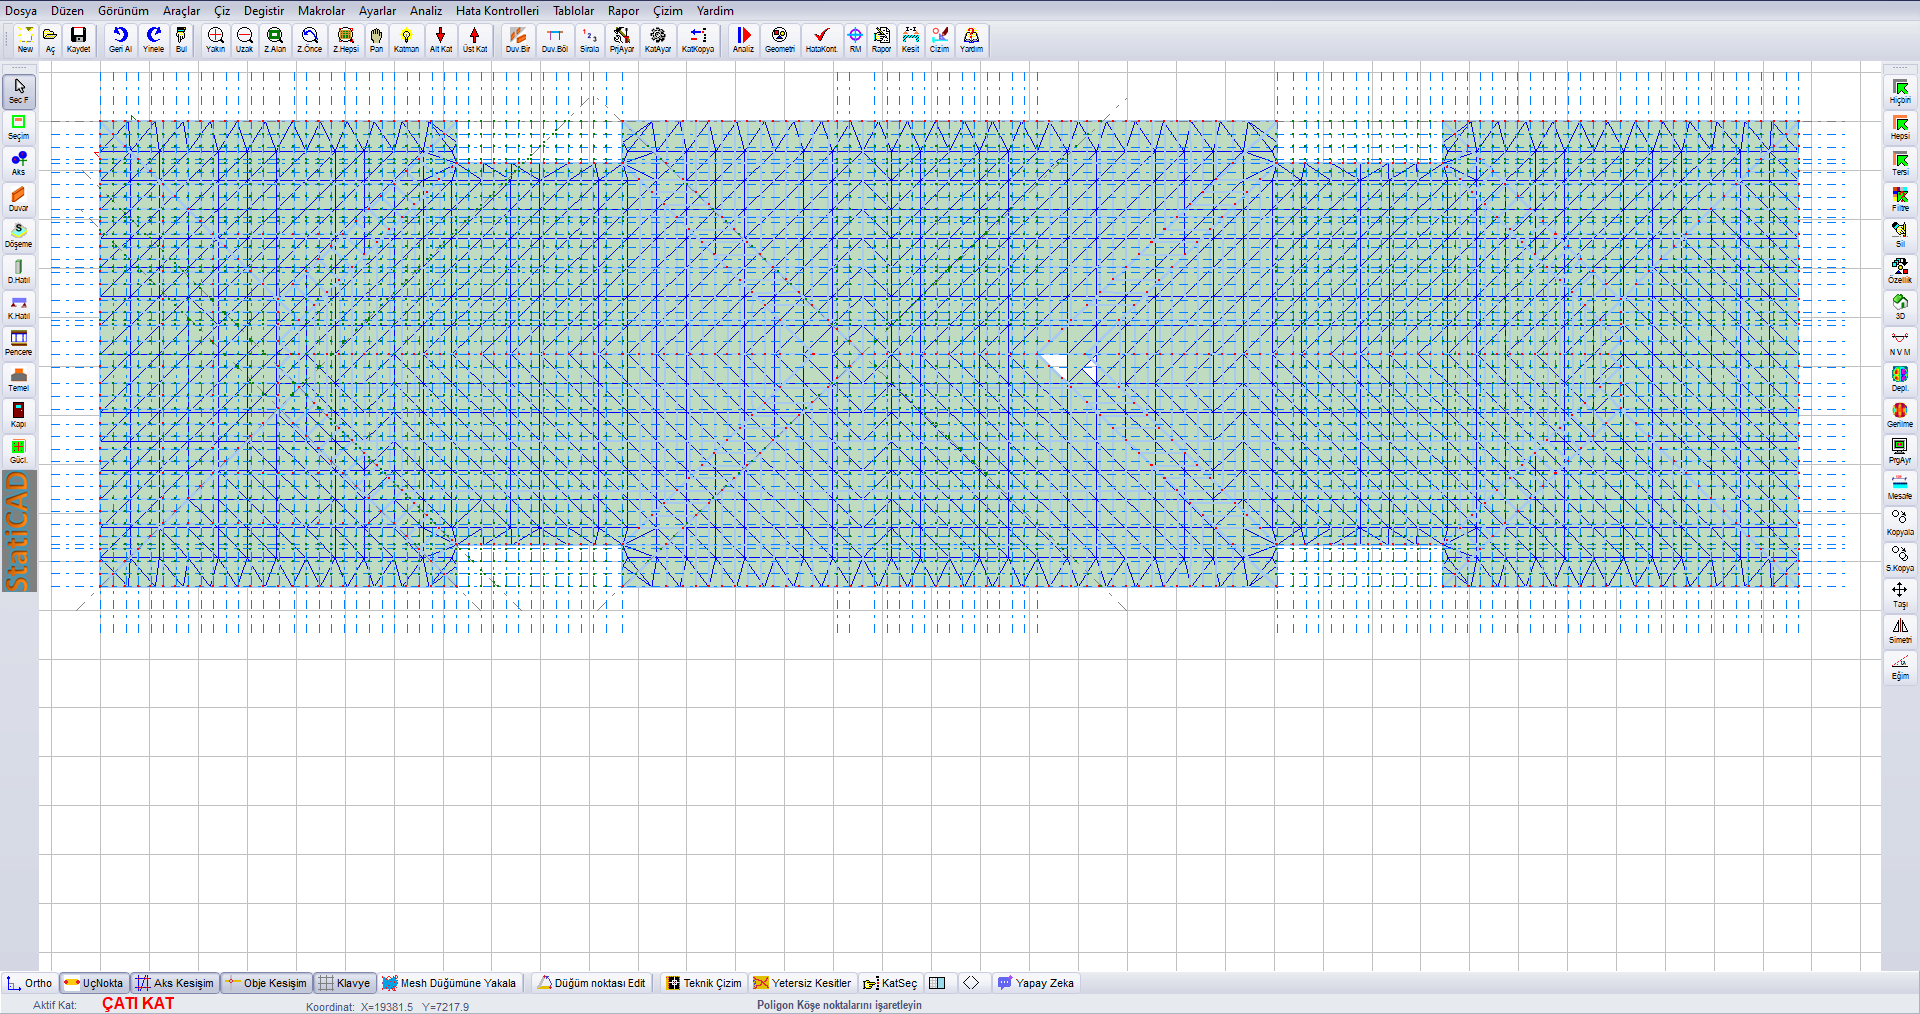Go to lower floor with Alt Kat
This screenshot has width=1920, height=1014.
point(441,40)
